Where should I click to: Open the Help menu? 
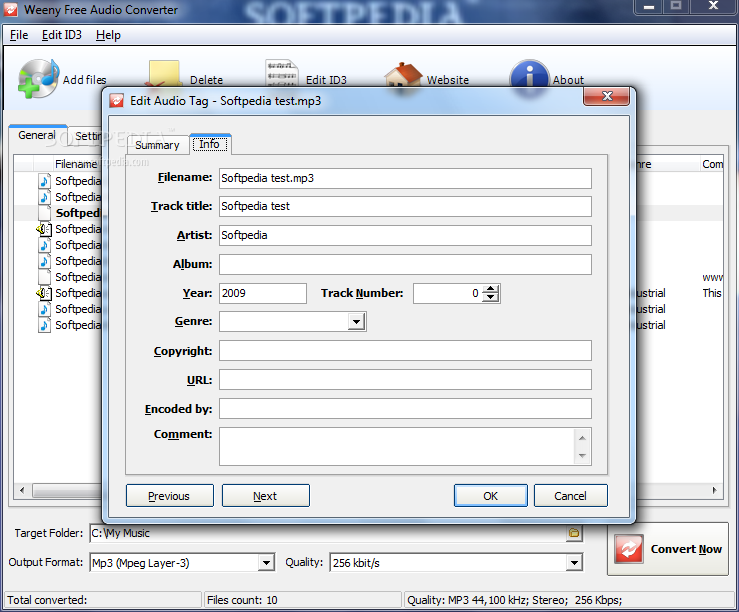108,35
